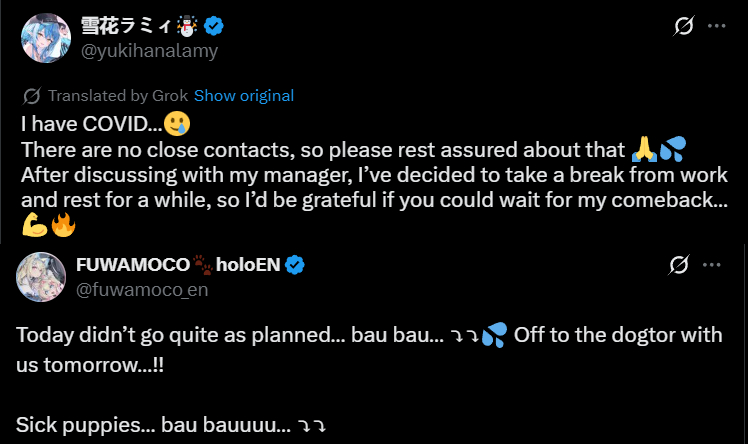Screen dimensions: 748x444
Task: Click FUWAMOCO's blue verified badge
Action: 296,265
